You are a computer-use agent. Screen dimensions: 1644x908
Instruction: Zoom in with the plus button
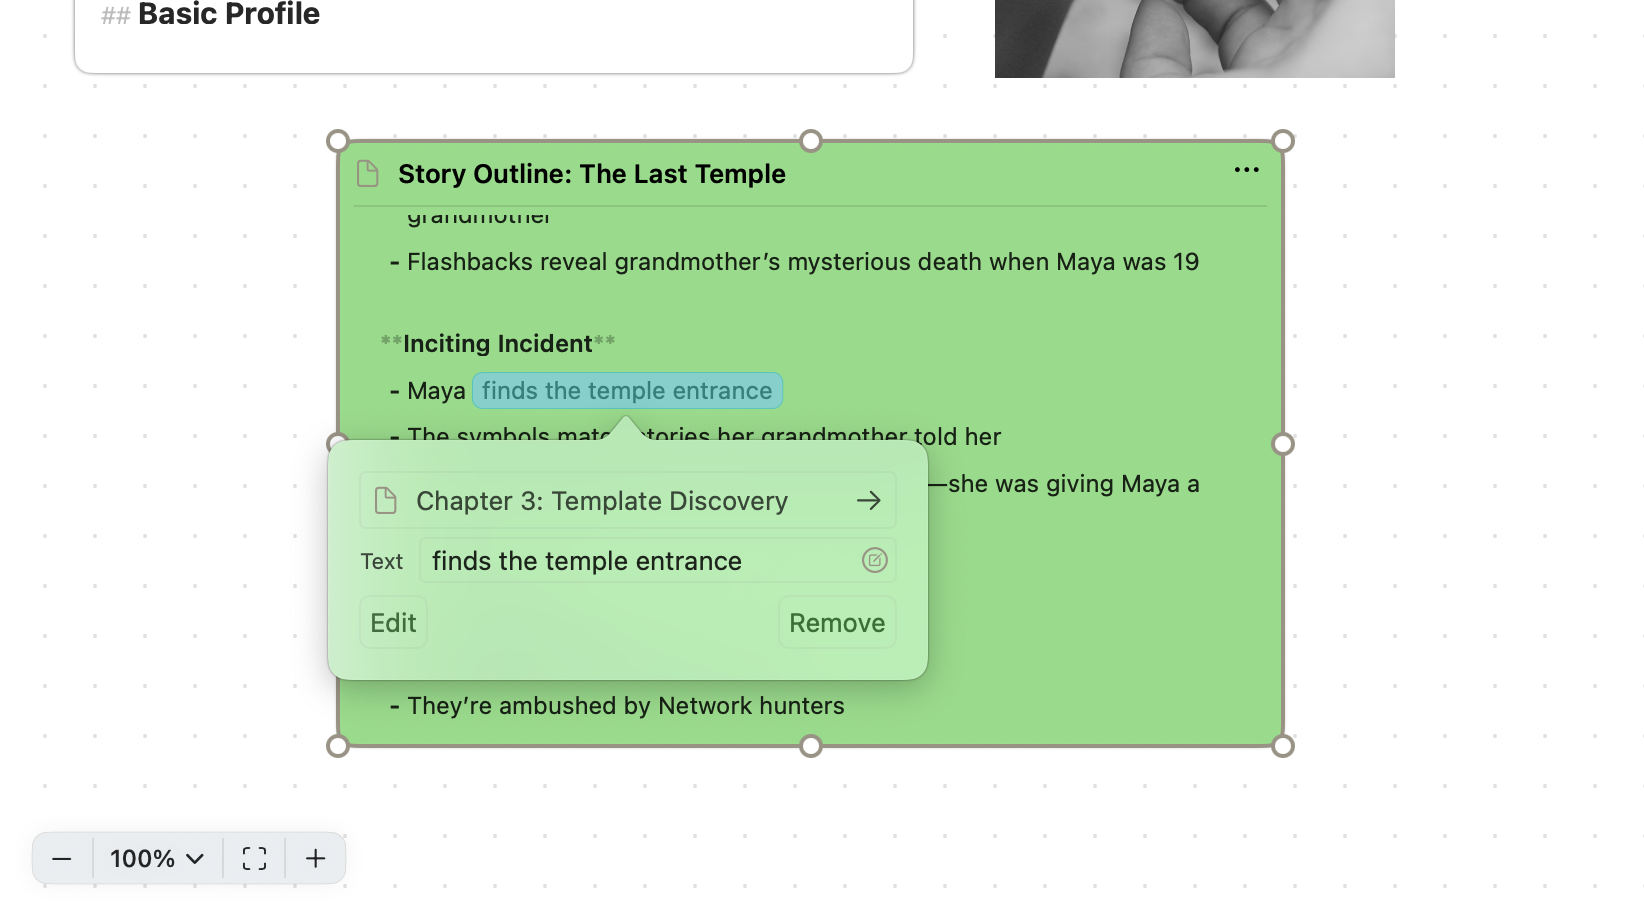[315, 859]
